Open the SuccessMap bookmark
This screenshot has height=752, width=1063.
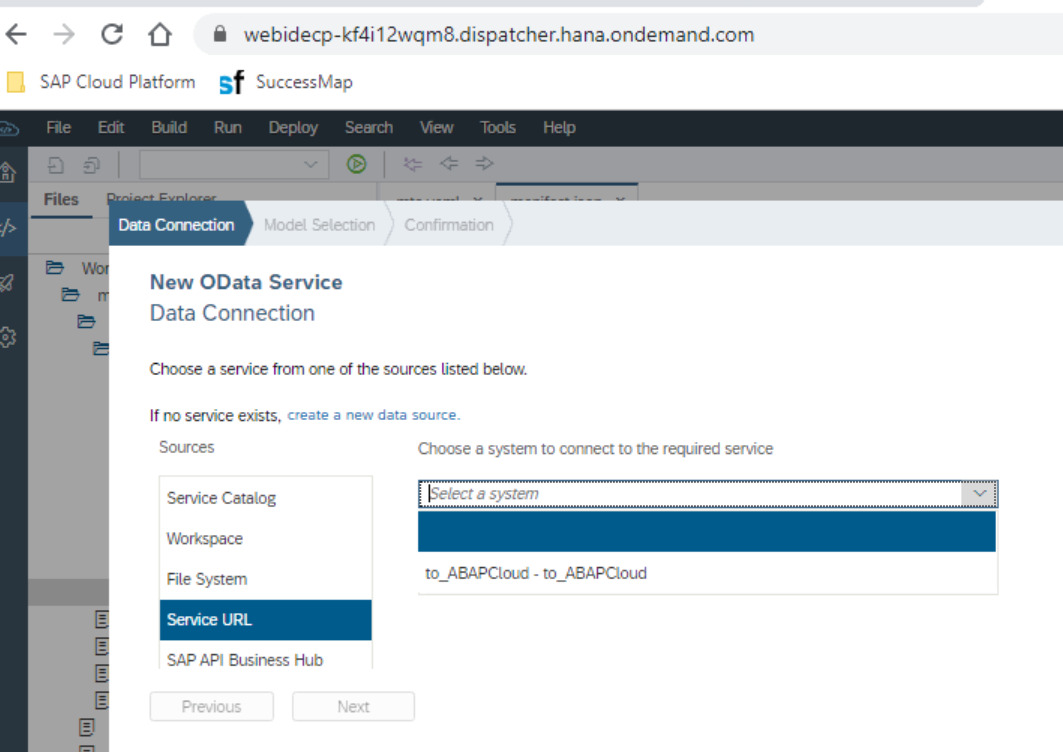pos(286,82)
